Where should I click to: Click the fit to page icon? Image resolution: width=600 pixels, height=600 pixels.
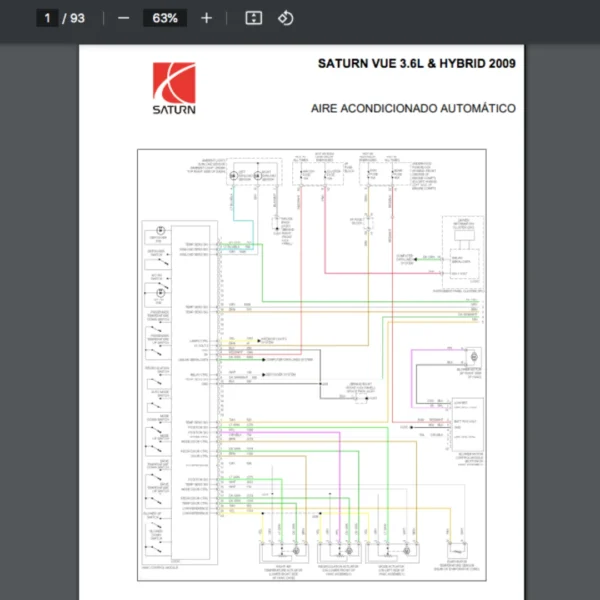253,18
